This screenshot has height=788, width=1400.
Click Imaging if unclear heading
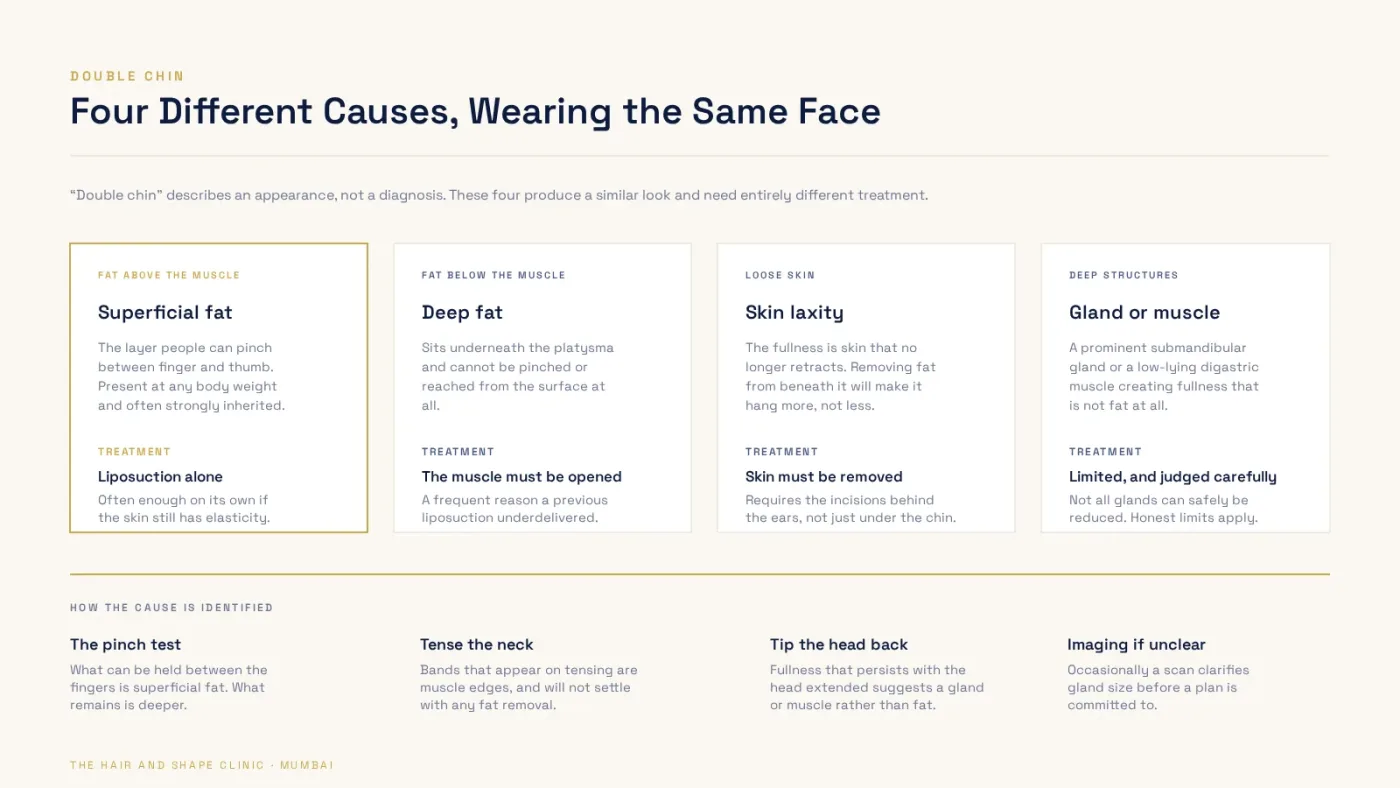tap(1136, 644)
